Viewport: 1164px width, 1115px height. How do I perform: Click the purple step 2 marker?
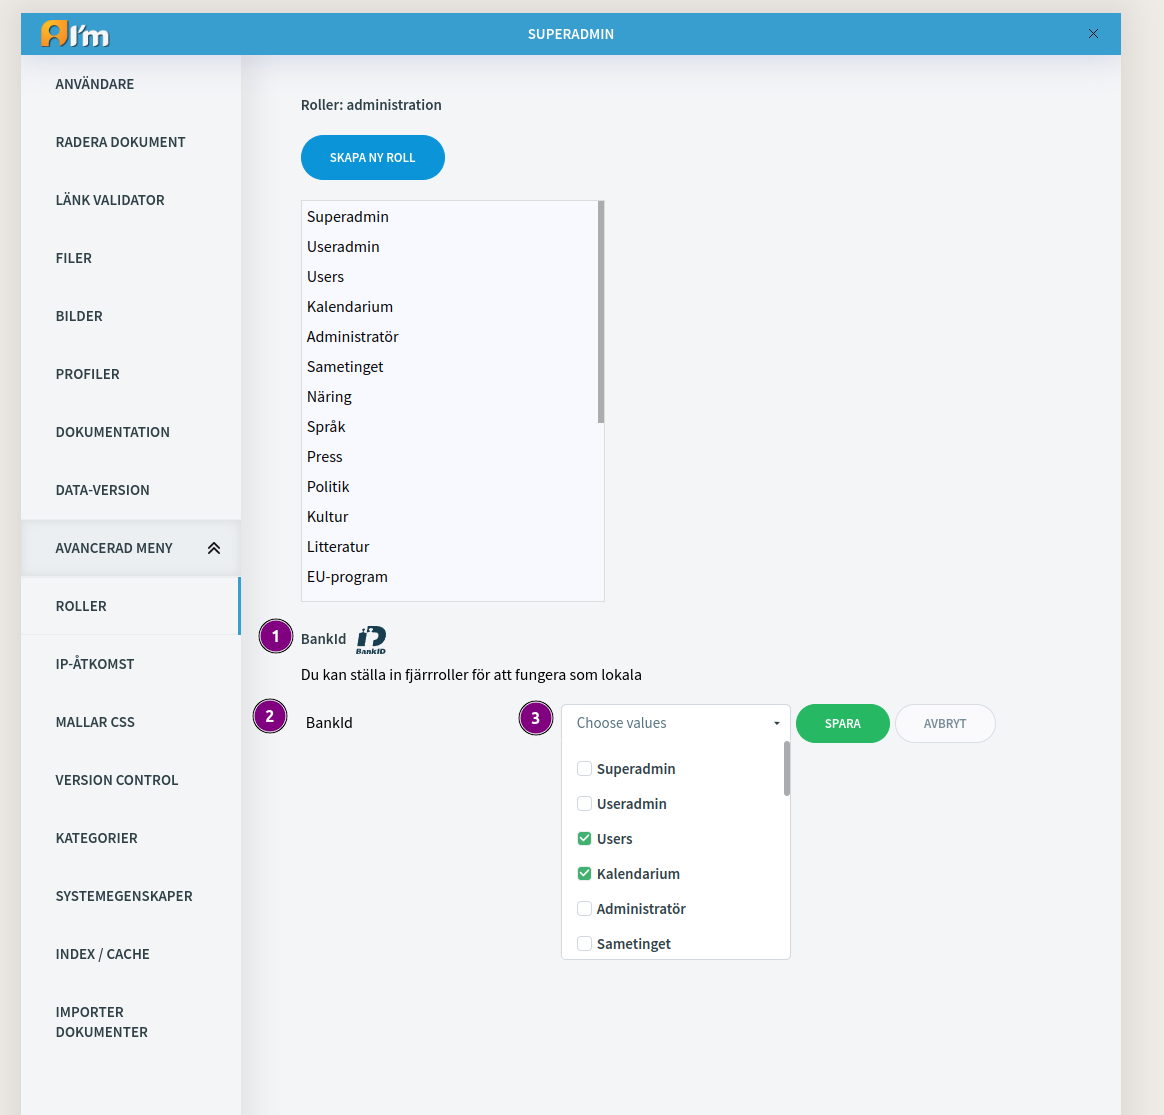click(x=269, y=716)
